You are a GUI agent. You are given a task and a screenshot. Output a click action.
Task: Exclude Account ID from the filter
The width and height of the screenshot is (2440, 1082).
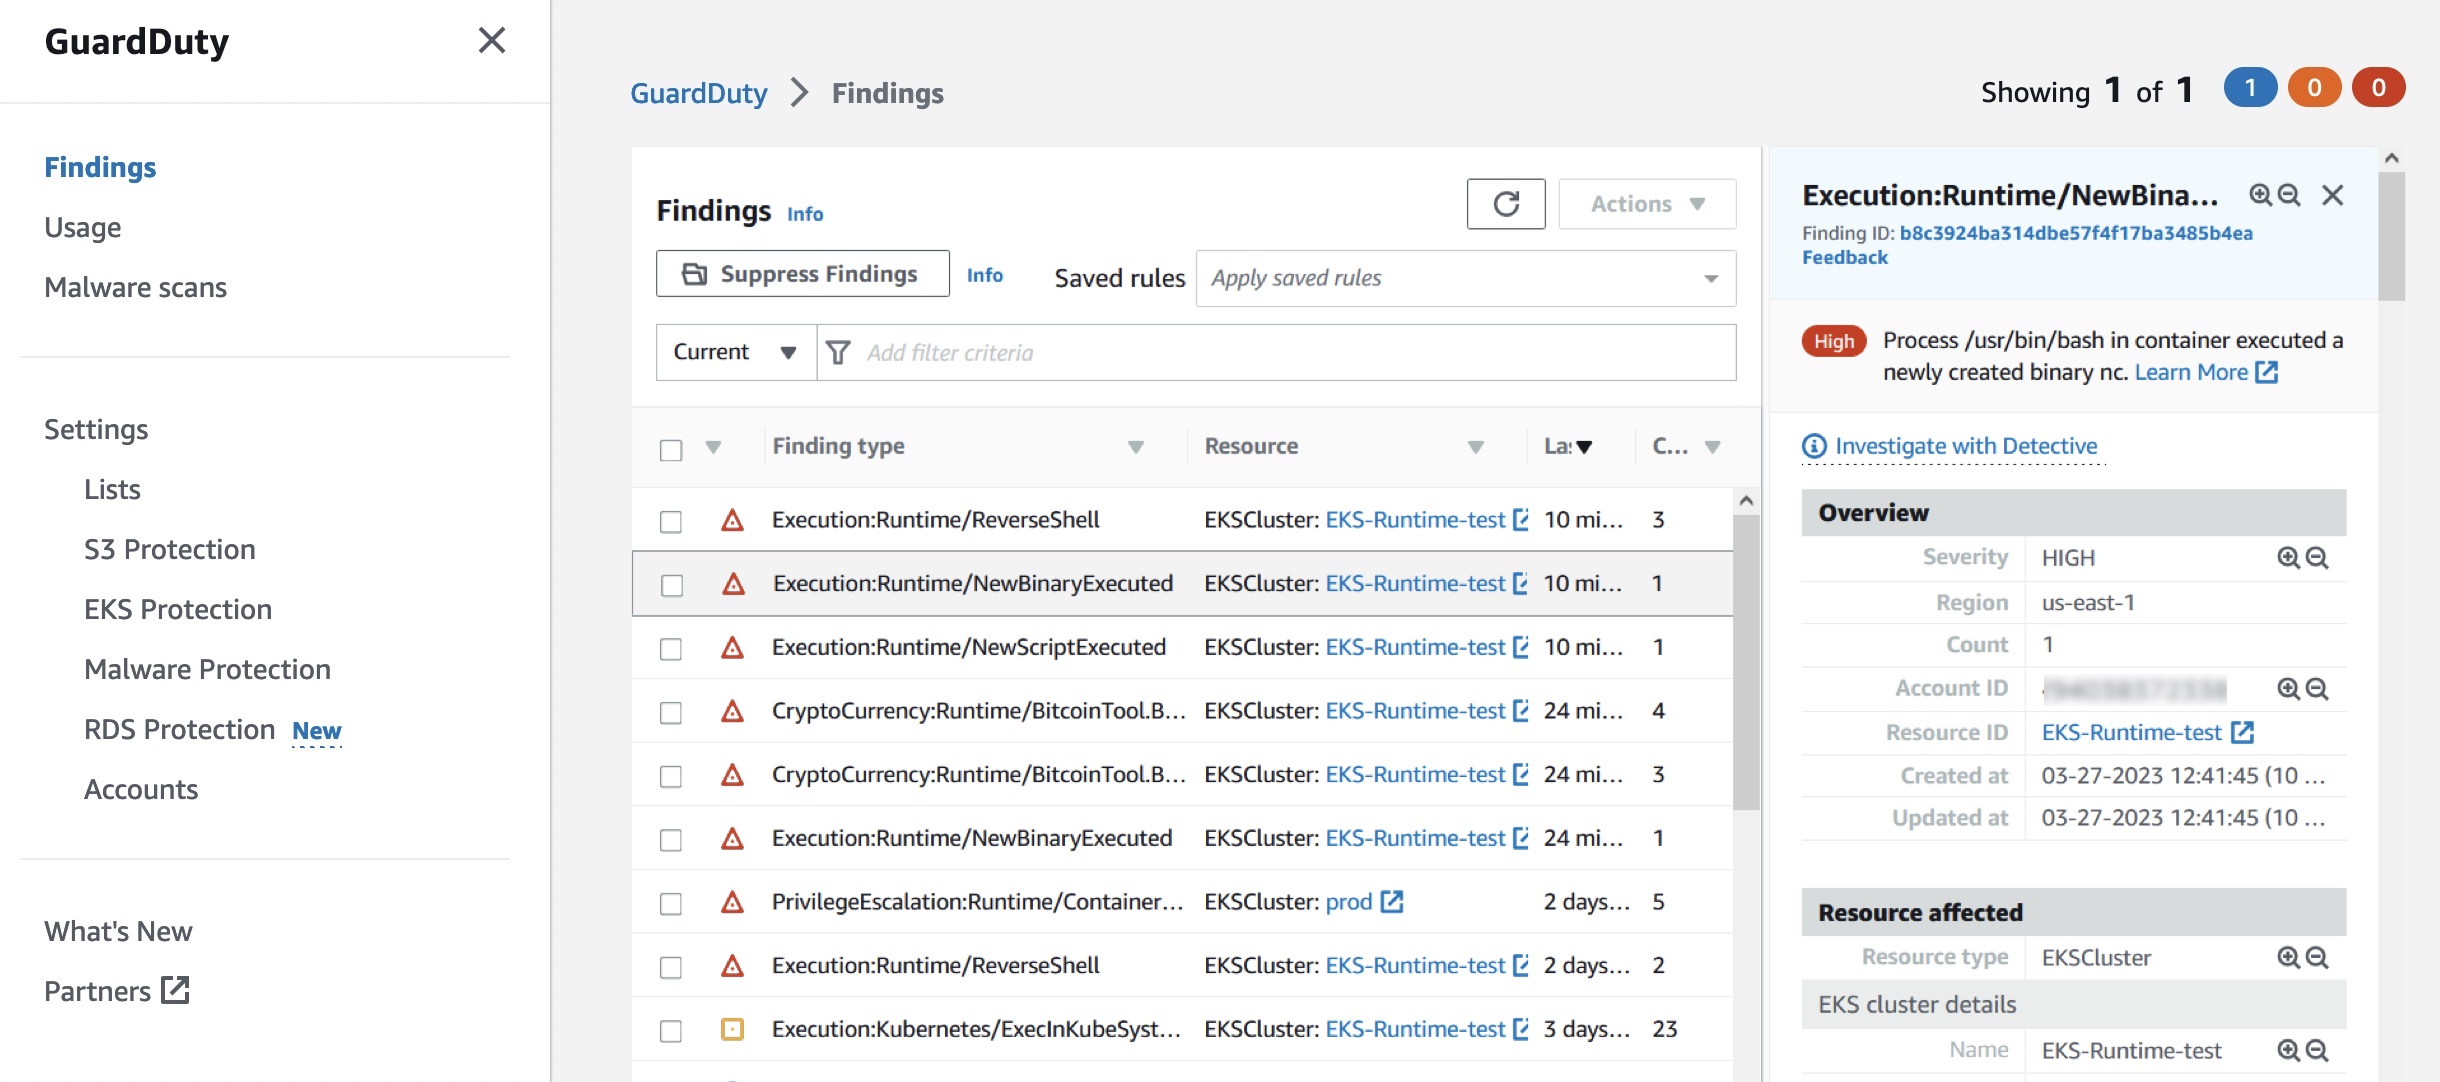[2317, 688]
